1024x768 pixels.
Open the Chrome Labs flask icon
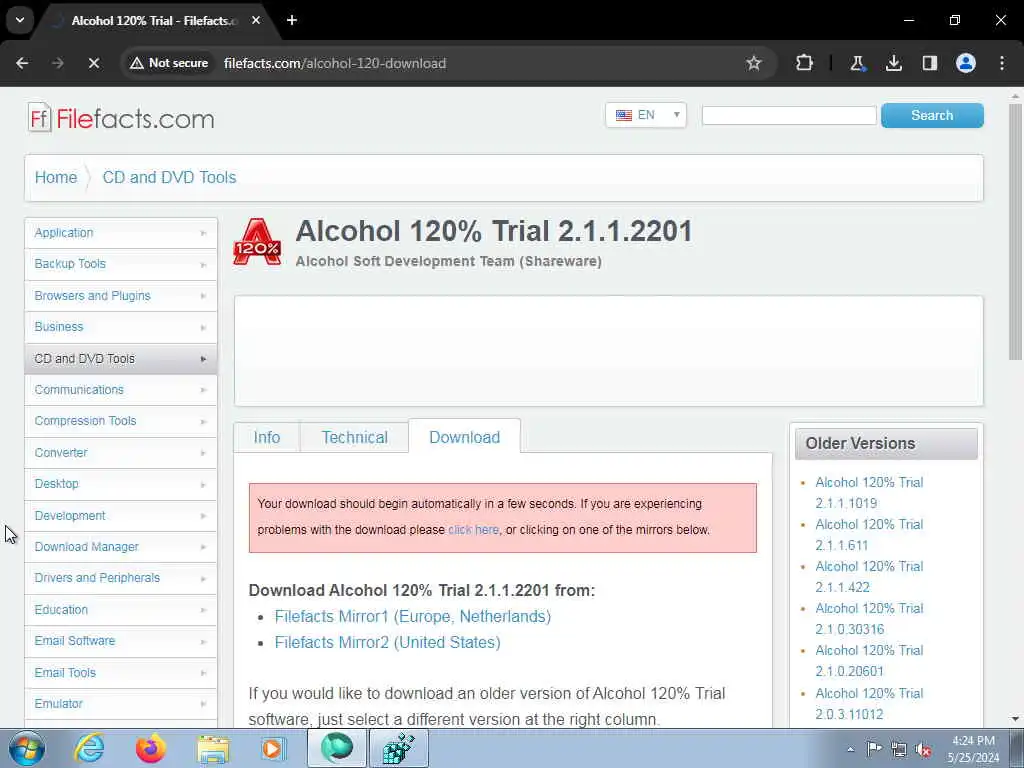tap(857, 63)
